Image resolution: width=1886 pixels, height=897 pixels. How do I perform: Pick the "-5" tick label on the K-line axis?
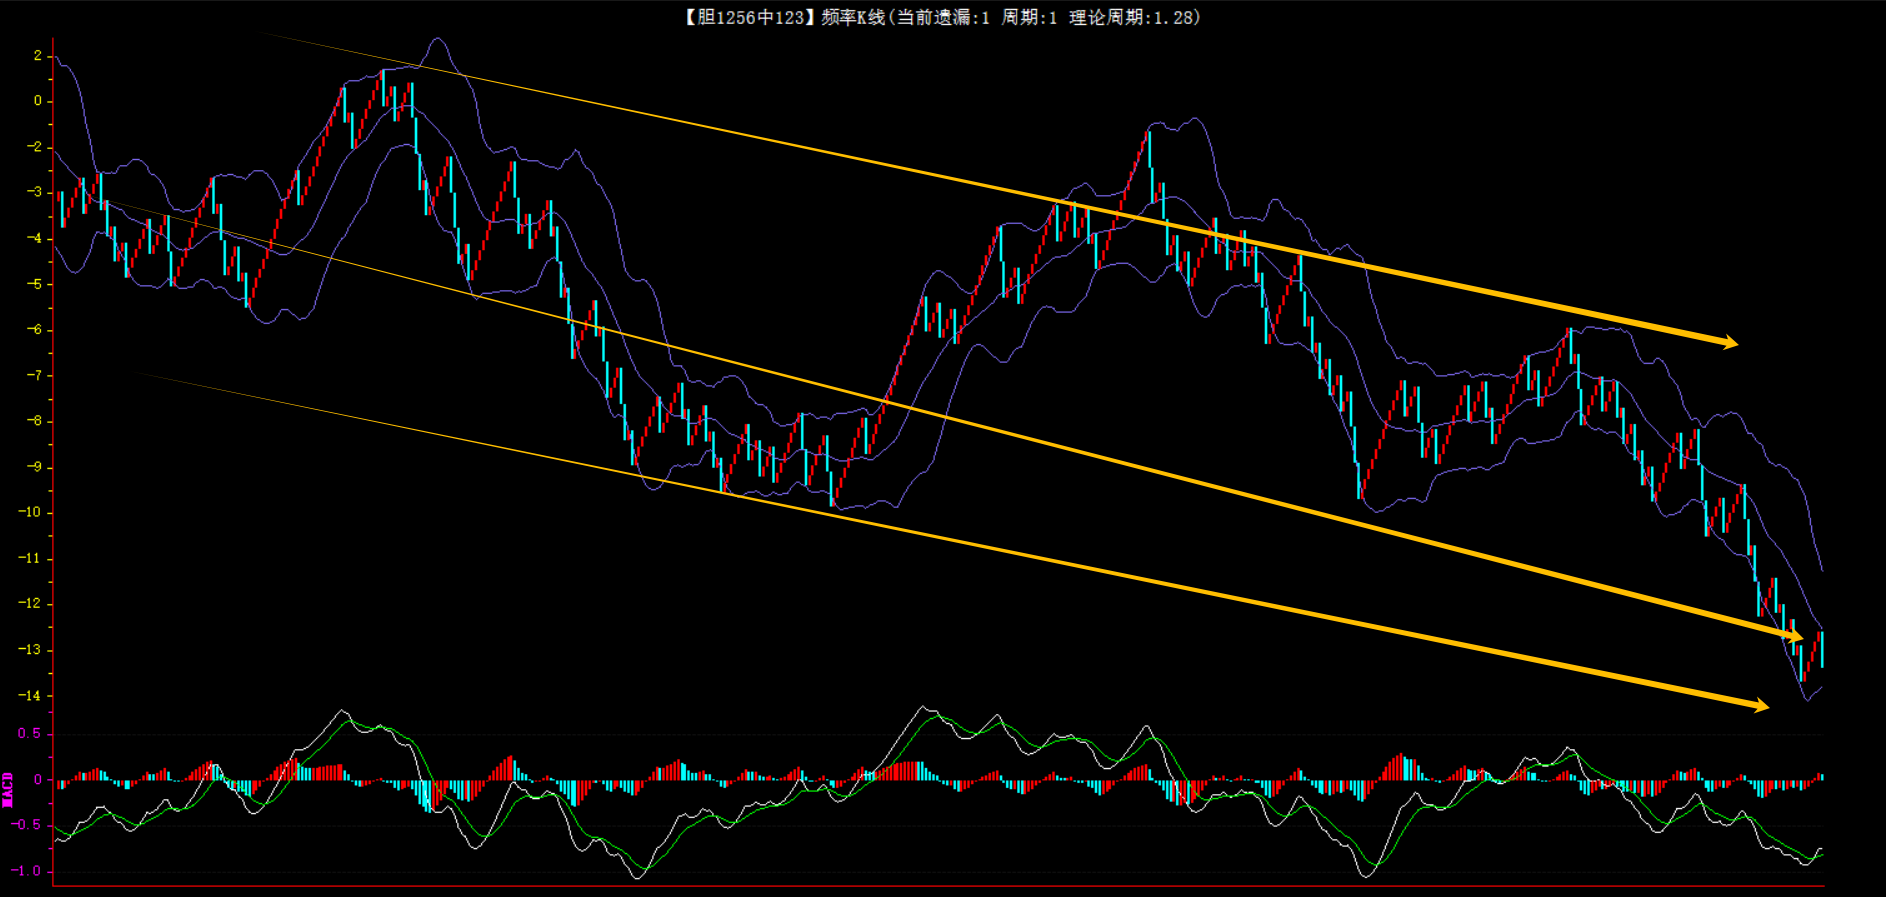point(35,284)
